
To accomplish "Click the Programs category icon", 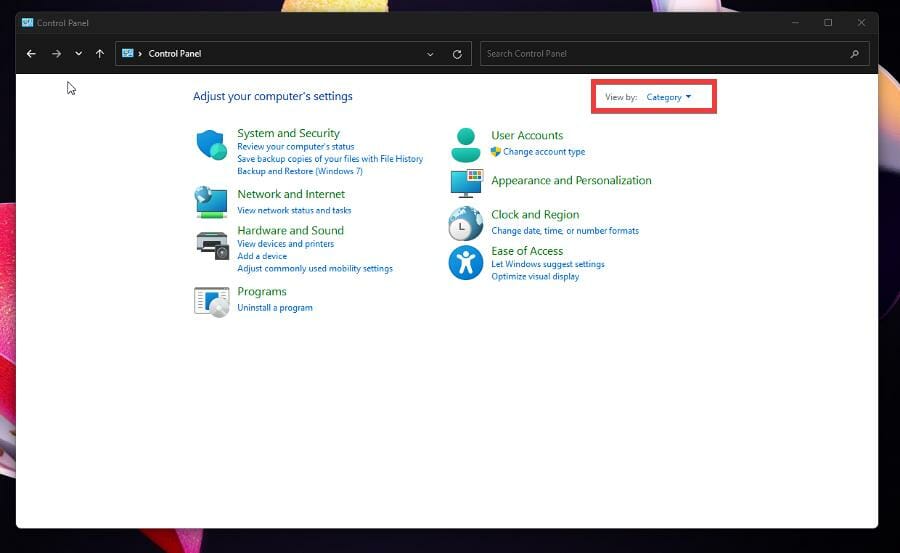I will click(211, 300).
